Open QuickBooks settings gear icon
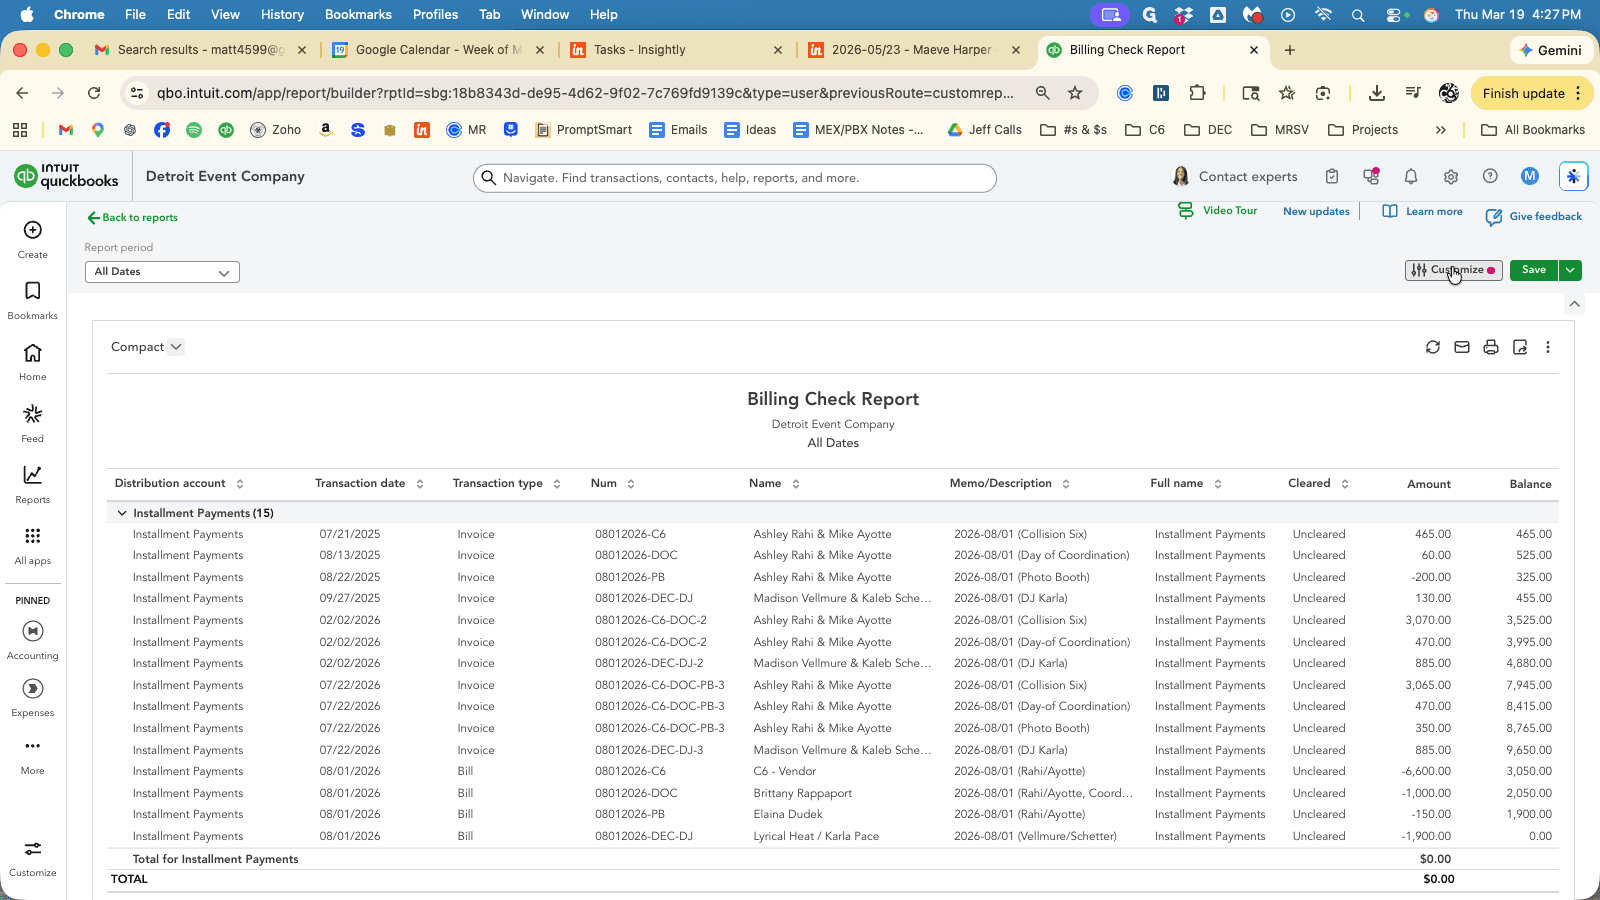 [1451, 177]
